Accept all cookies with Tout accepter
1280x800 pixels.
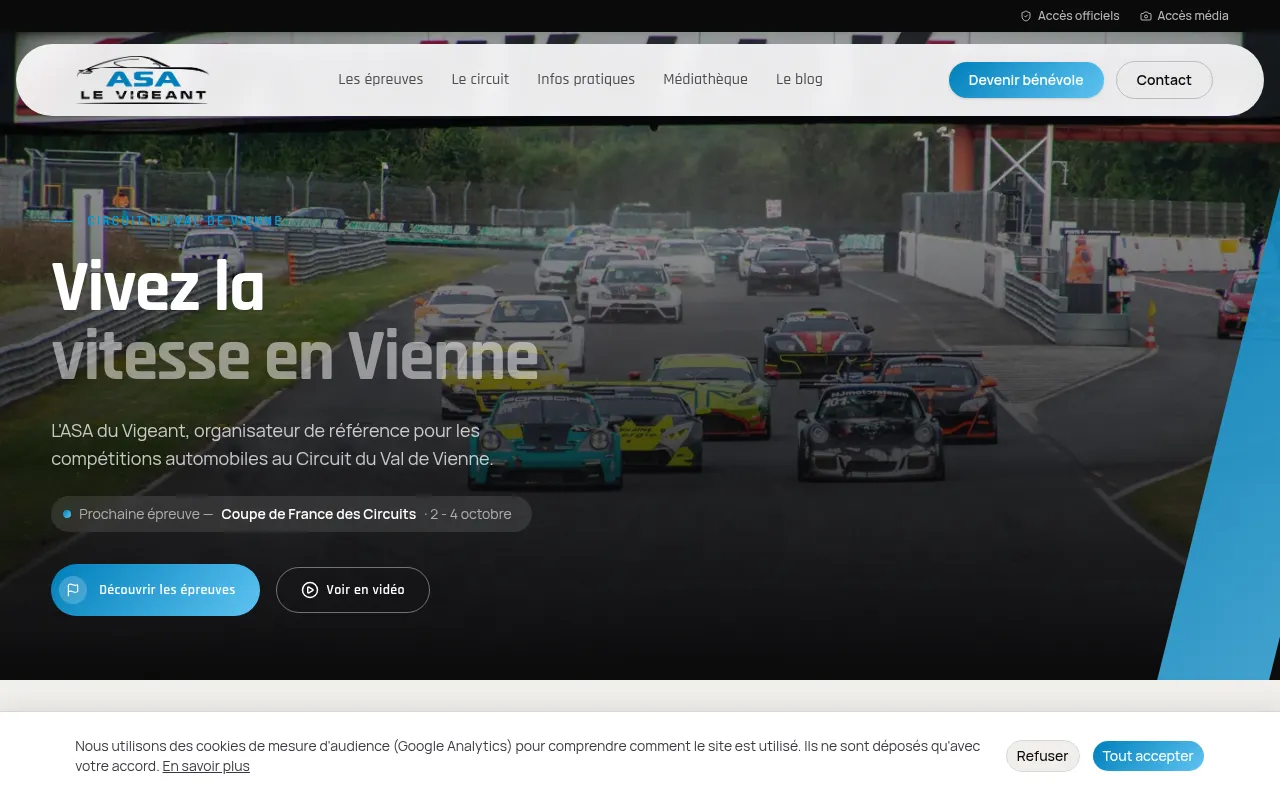click(1148, 756)
